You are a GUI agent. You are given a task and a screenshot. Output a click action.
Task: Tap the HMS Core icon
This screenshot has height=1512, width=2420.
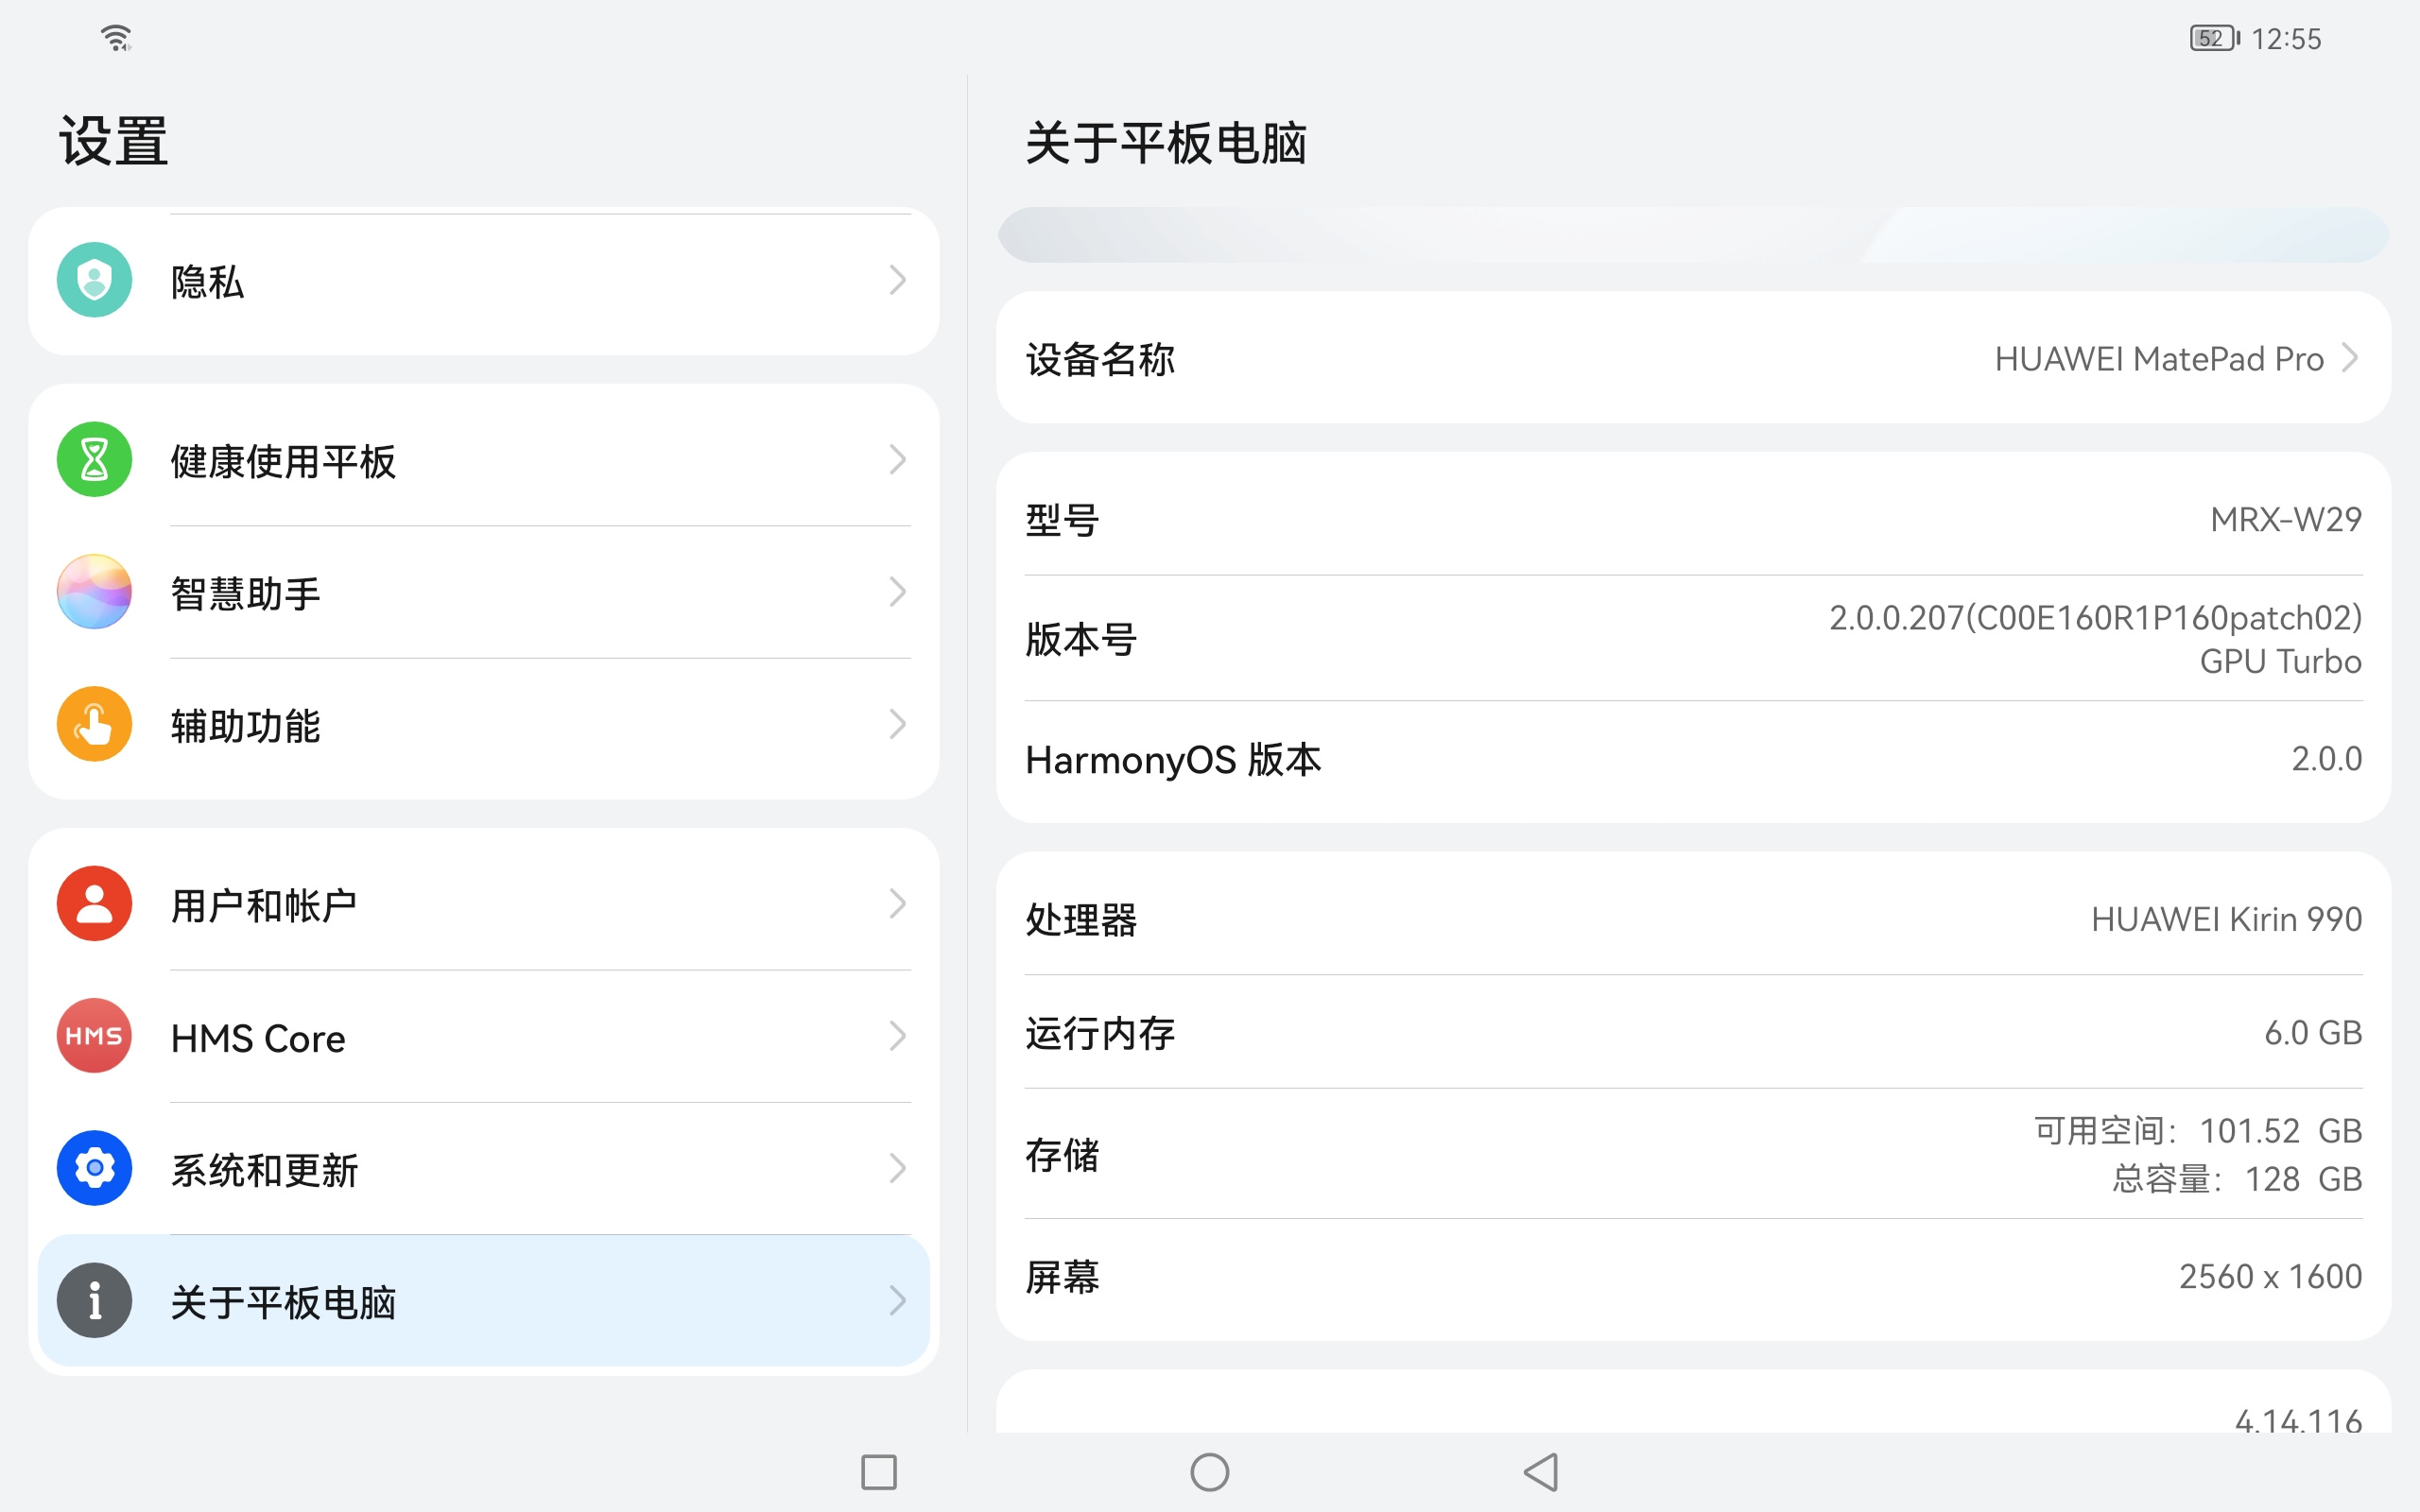point(94,1036)
